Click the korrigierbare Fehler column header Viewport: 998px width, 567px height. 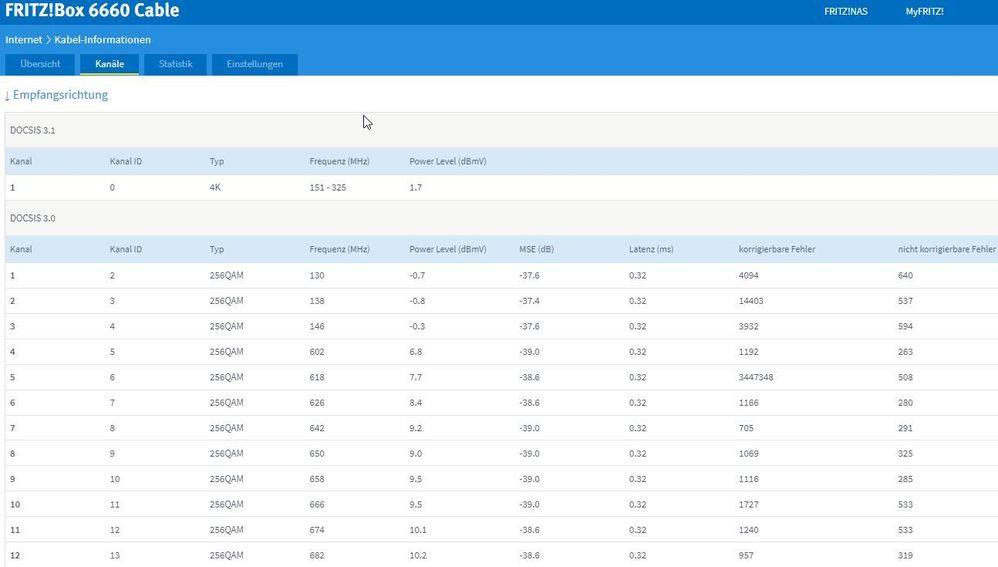(x=776, y=249)
